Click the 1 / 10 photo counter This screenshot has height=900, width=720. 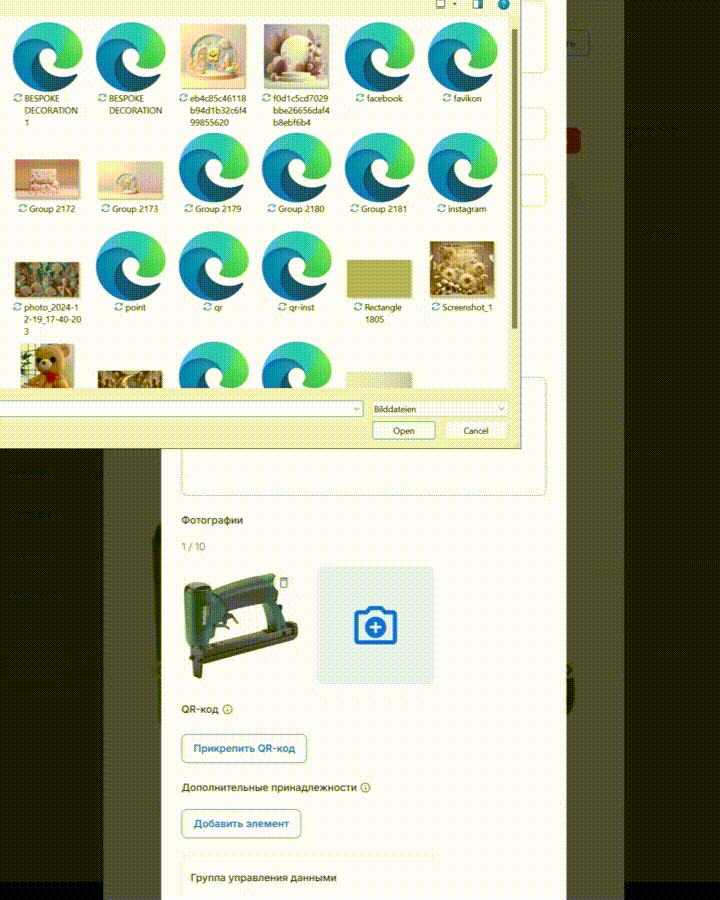click(x=193, y=546)
